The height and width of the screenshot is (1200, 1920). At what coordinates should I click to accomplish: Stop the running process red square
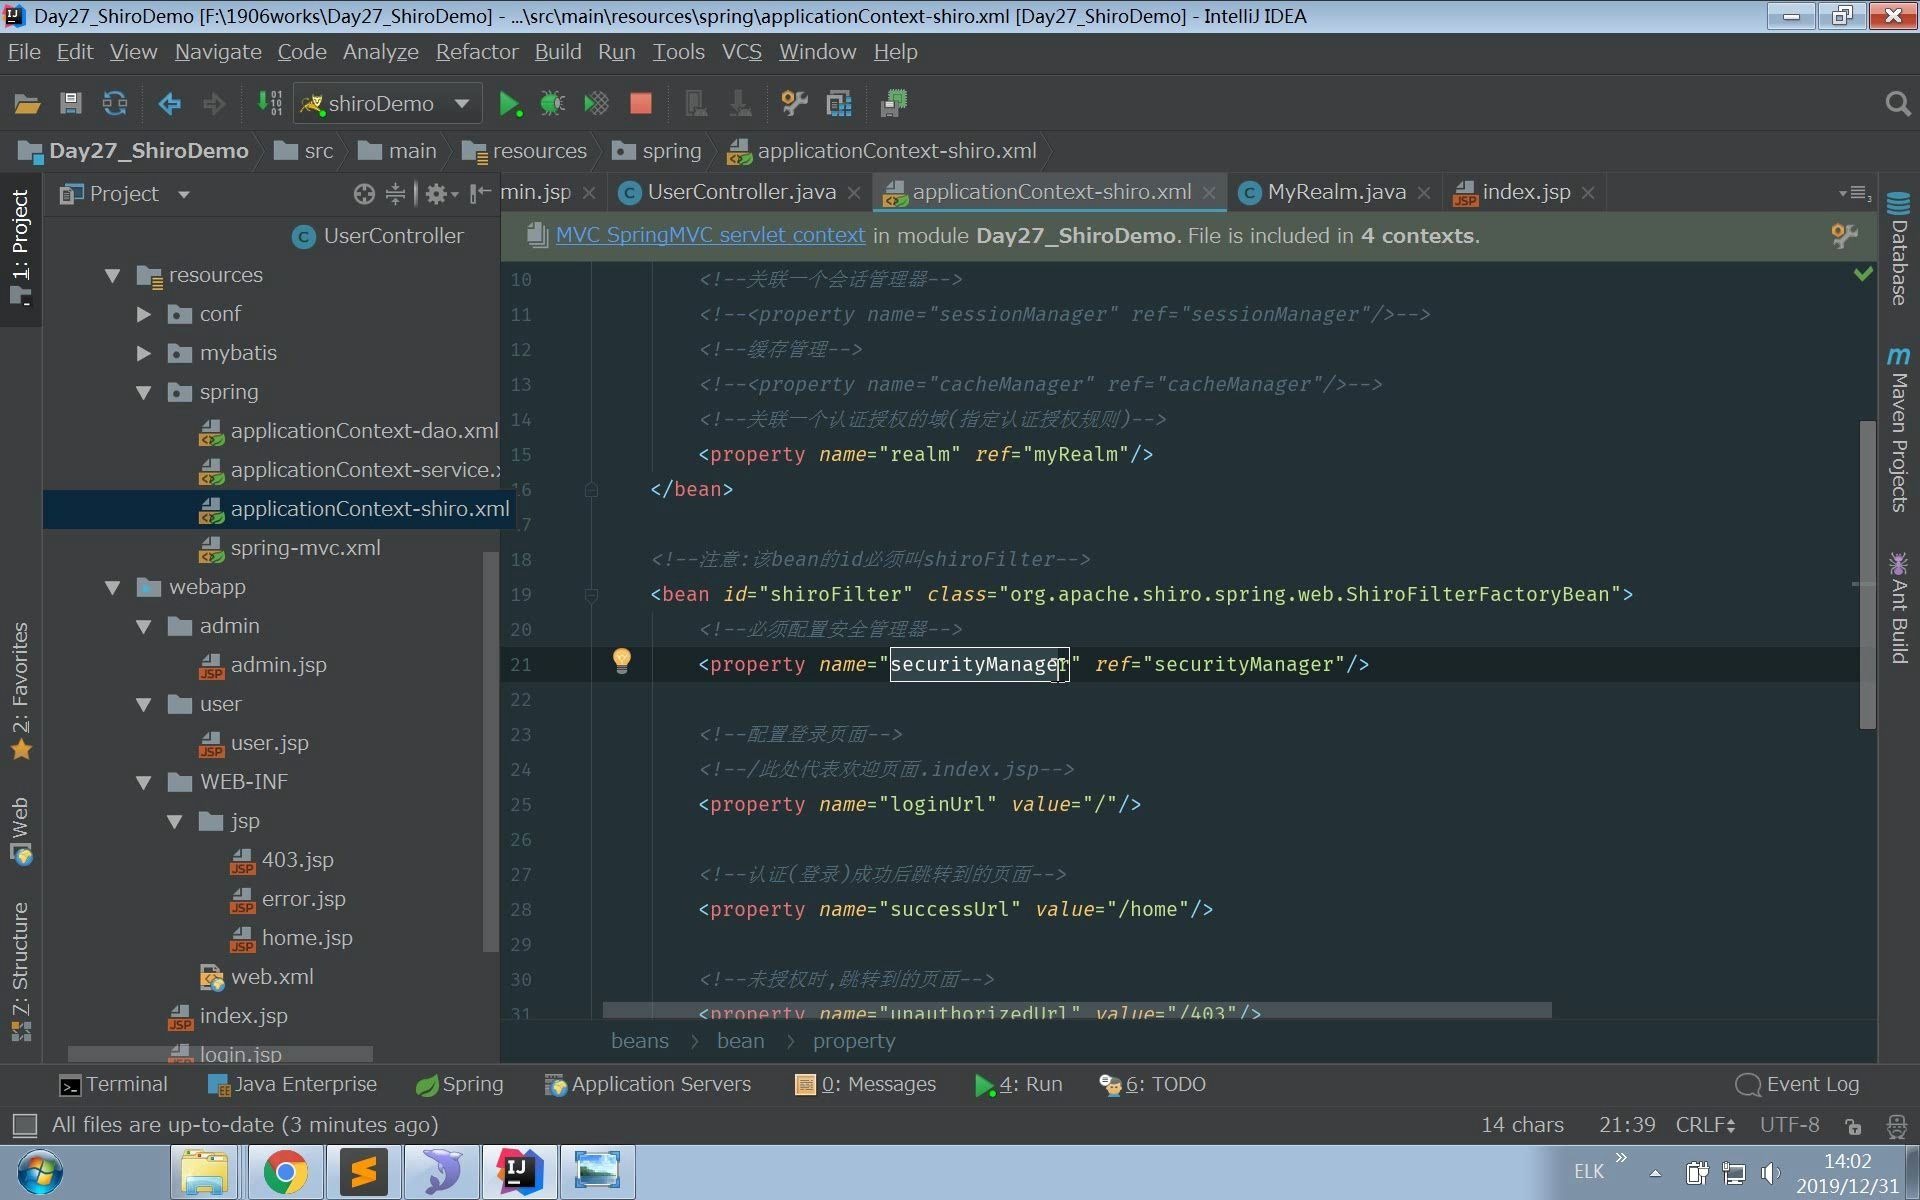641,103
